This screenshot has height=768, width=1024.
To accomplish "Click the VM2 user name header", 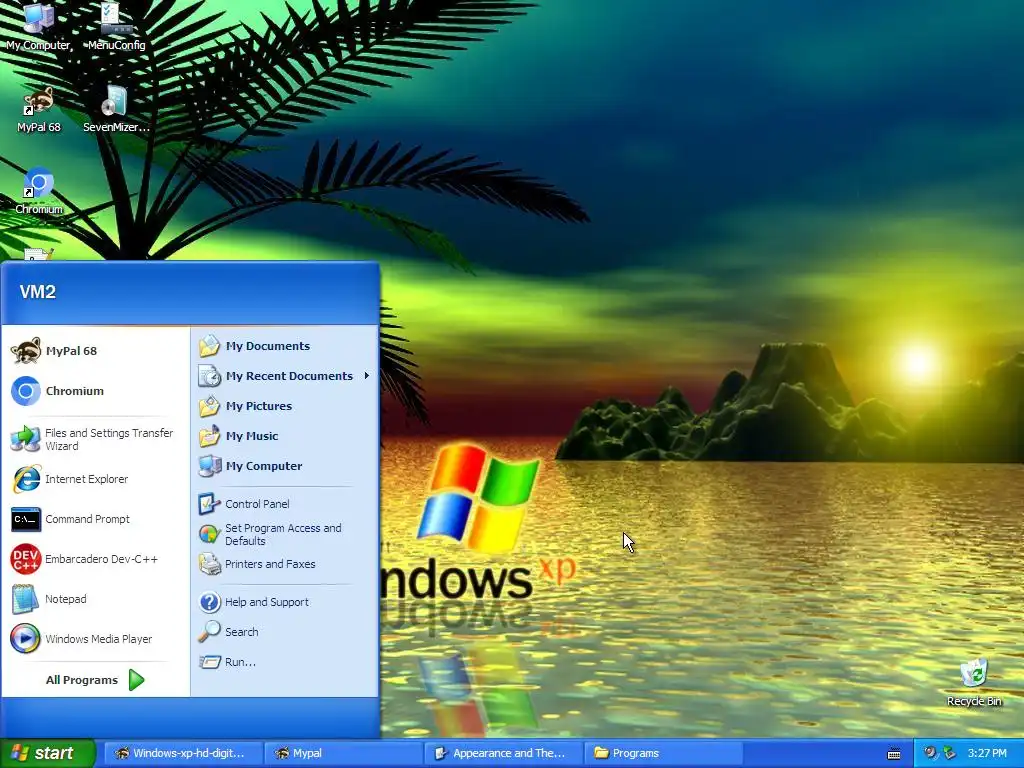I will click(x=37, y=292).
